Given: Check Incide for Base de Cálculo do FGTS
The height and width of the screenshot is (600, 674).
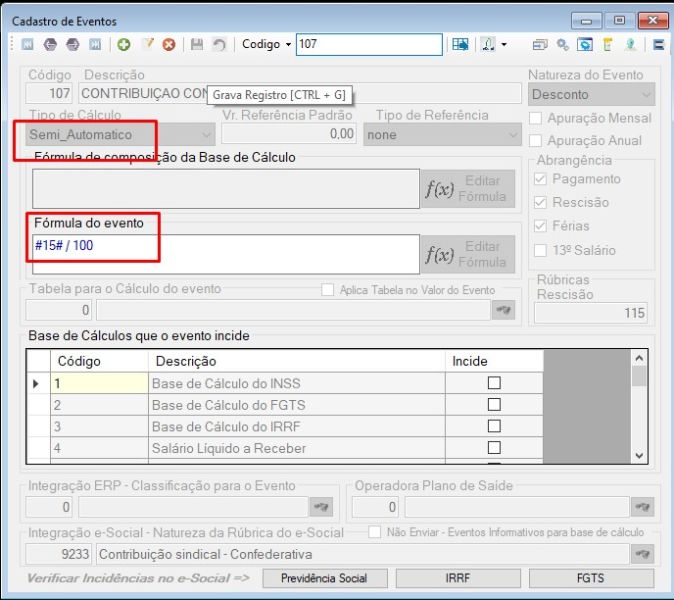Looking at the screenshot, I should 494,404.
